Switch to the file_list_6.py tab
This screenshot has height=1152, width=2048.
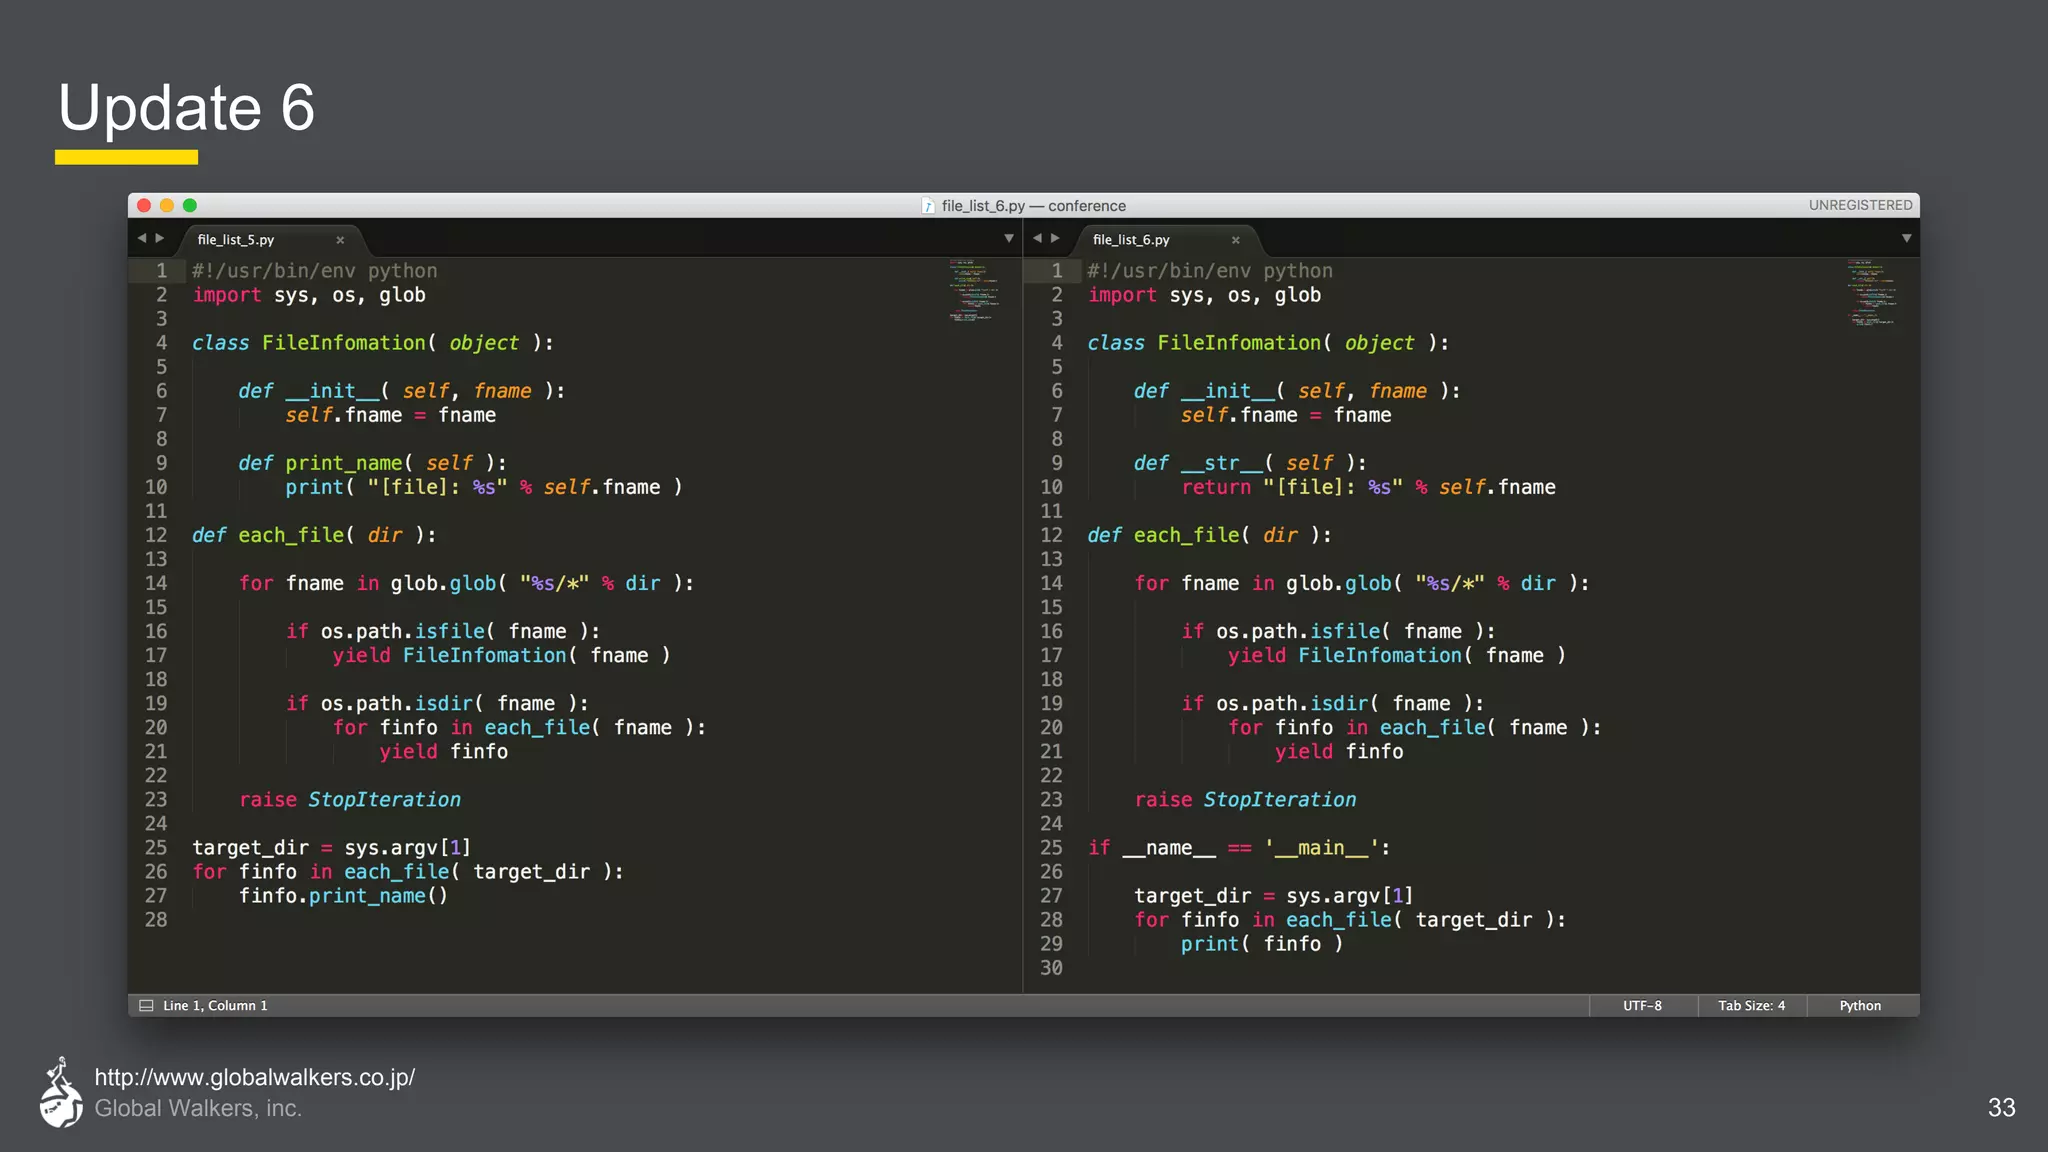(x=1131, y=240)
